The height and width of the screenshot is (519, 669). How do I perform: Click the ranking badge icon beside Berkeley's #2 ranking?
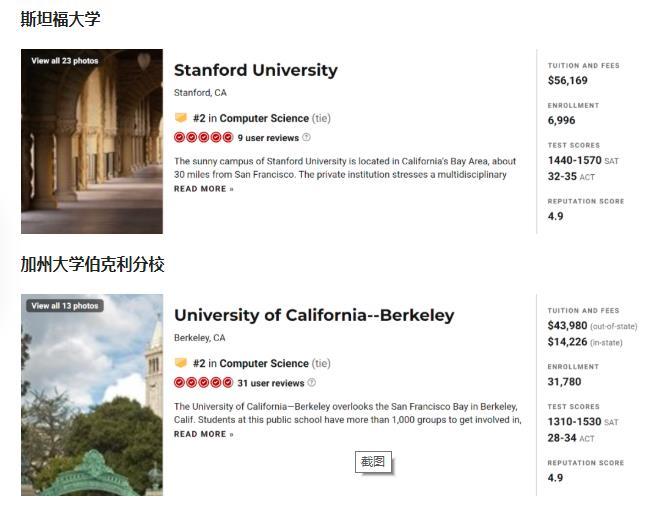(x=181, y=363)
